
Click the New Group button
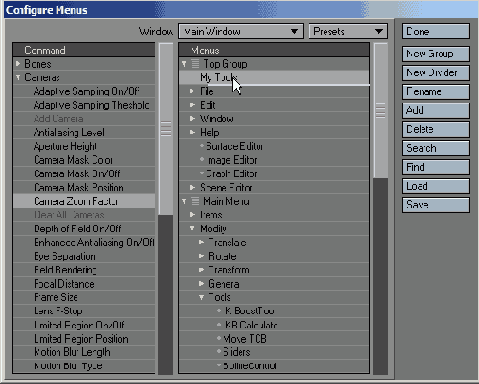pyautogui.click(x=436, y=54)
